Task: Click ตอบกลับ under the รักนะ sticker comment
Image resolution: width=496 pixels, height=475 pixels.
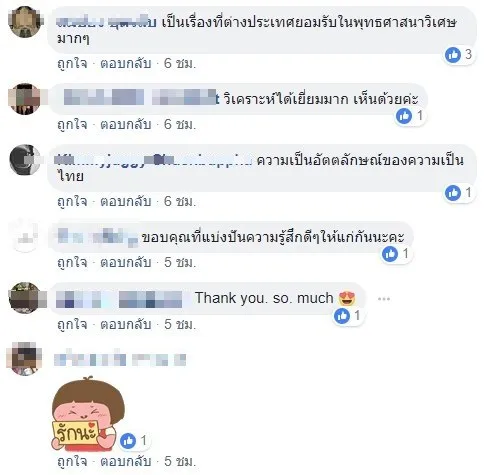Action: coord(126,461)
